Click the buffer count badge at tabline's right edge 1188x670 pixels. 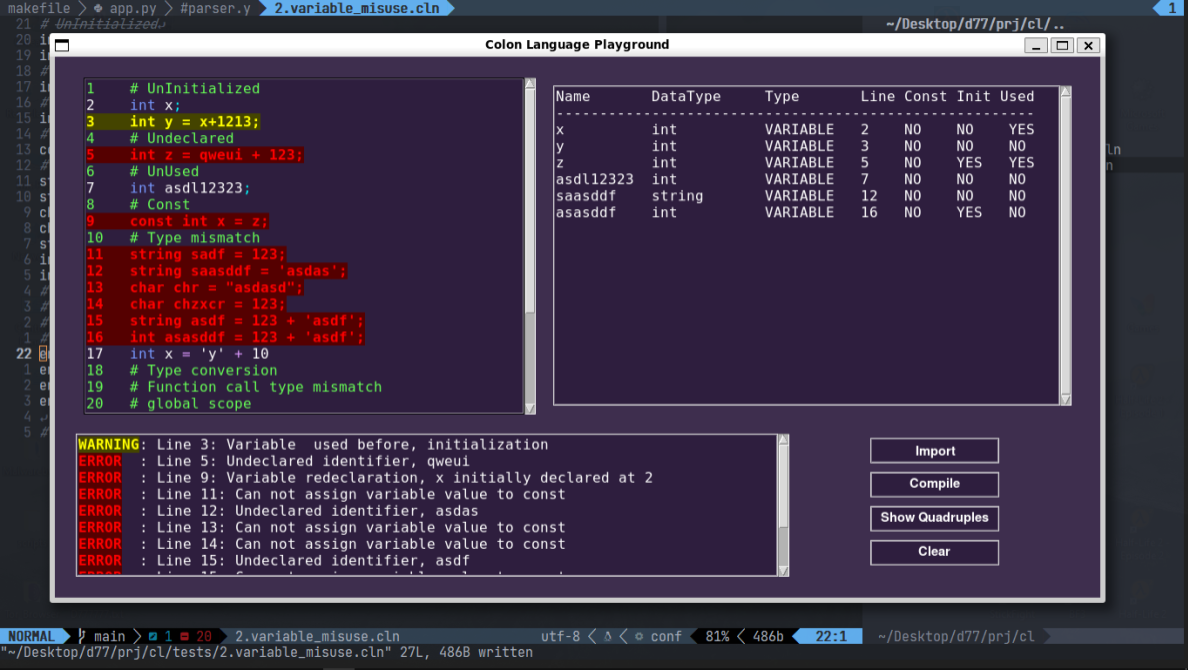pos(1169,8)
